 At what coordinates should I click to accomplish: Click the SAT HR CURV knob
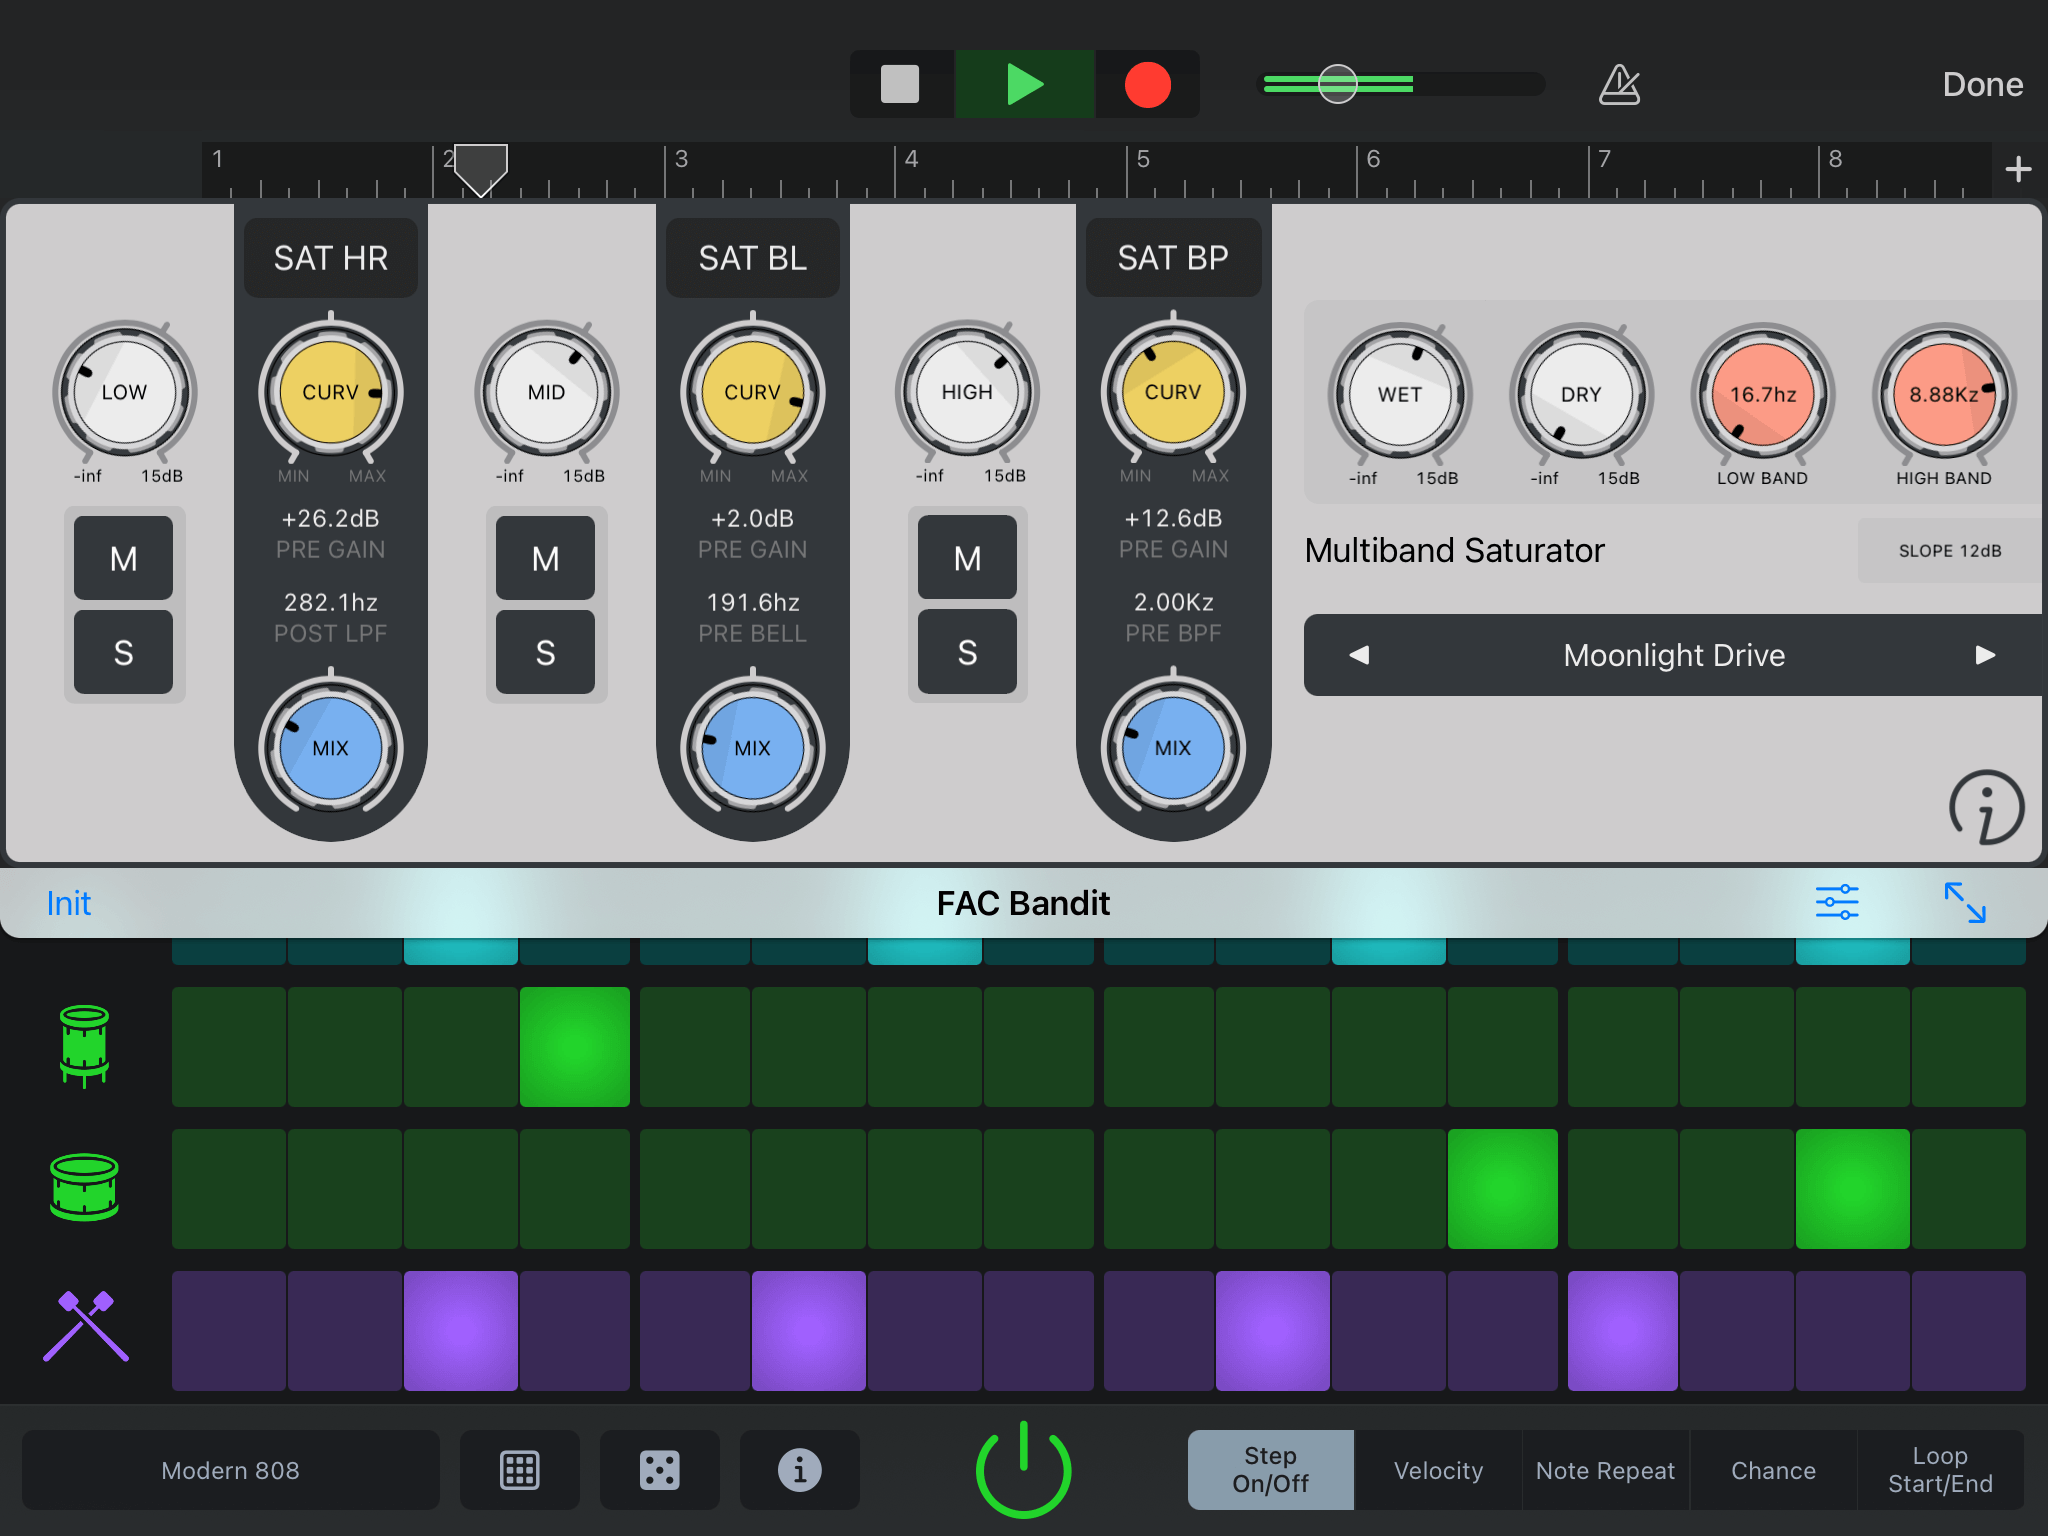331,392
